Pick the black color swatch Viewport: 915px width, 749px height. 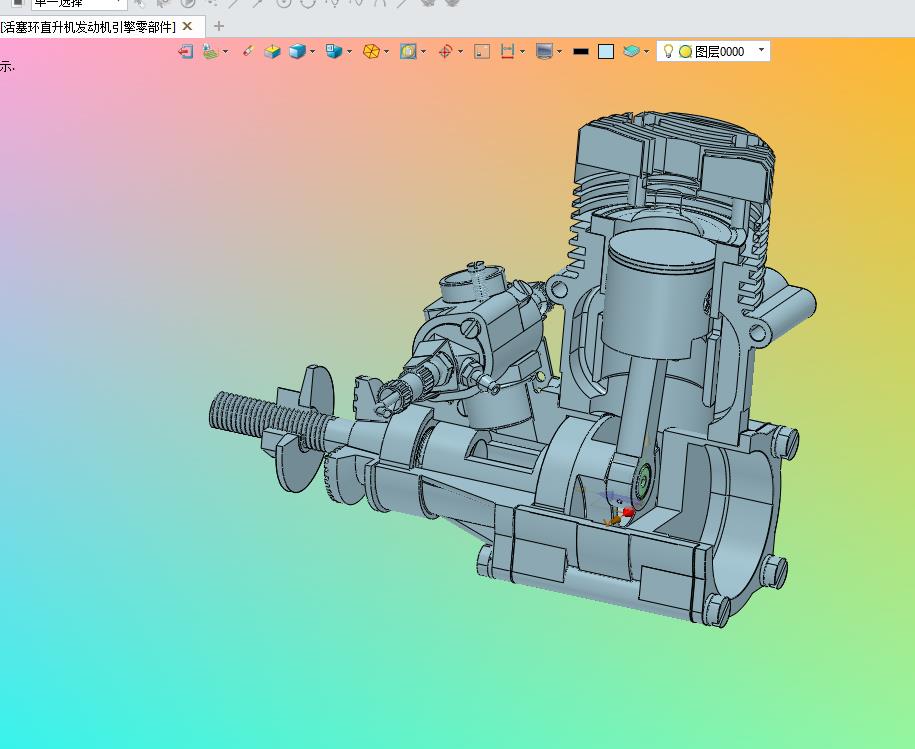[581, 51]
